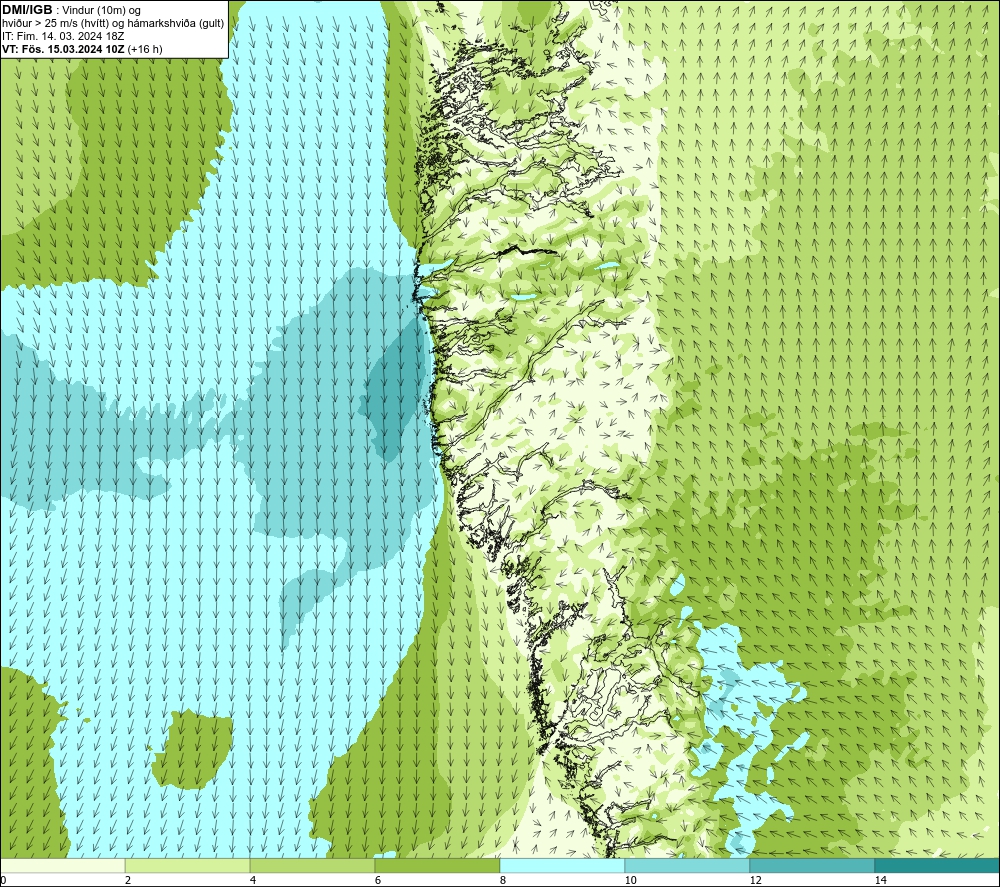The image size is (1000, 887).
Task: Select the 'IT: Fim. 14. 03. 2024 18Z' line
Action: (64, 36)
